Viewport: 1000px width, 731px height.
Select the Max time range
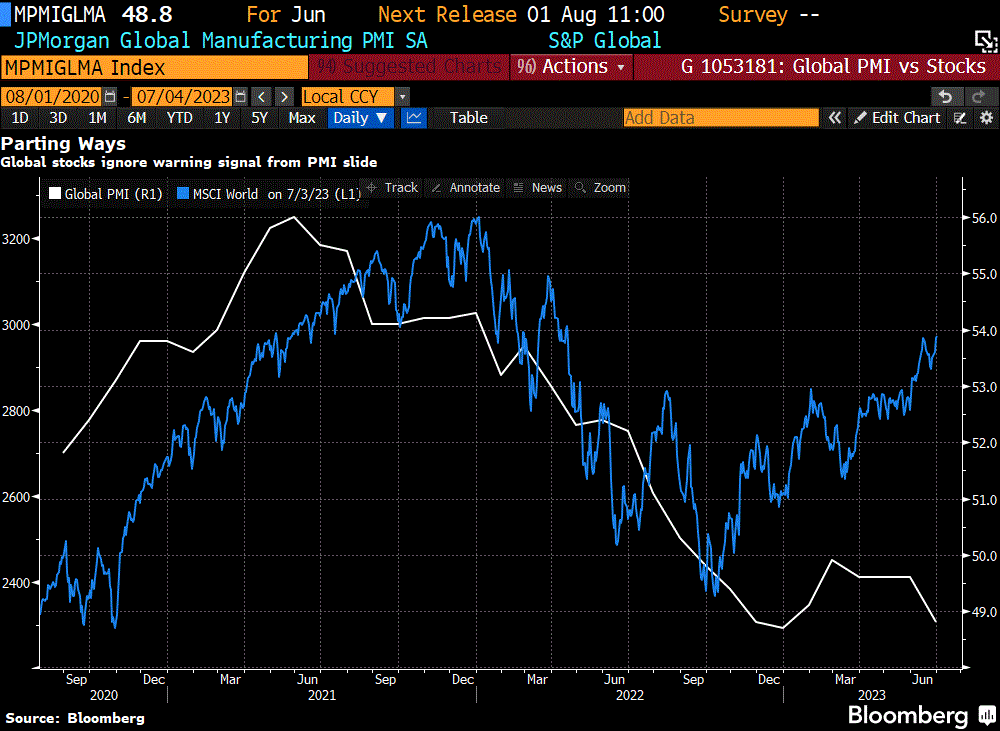click(302, 118)
